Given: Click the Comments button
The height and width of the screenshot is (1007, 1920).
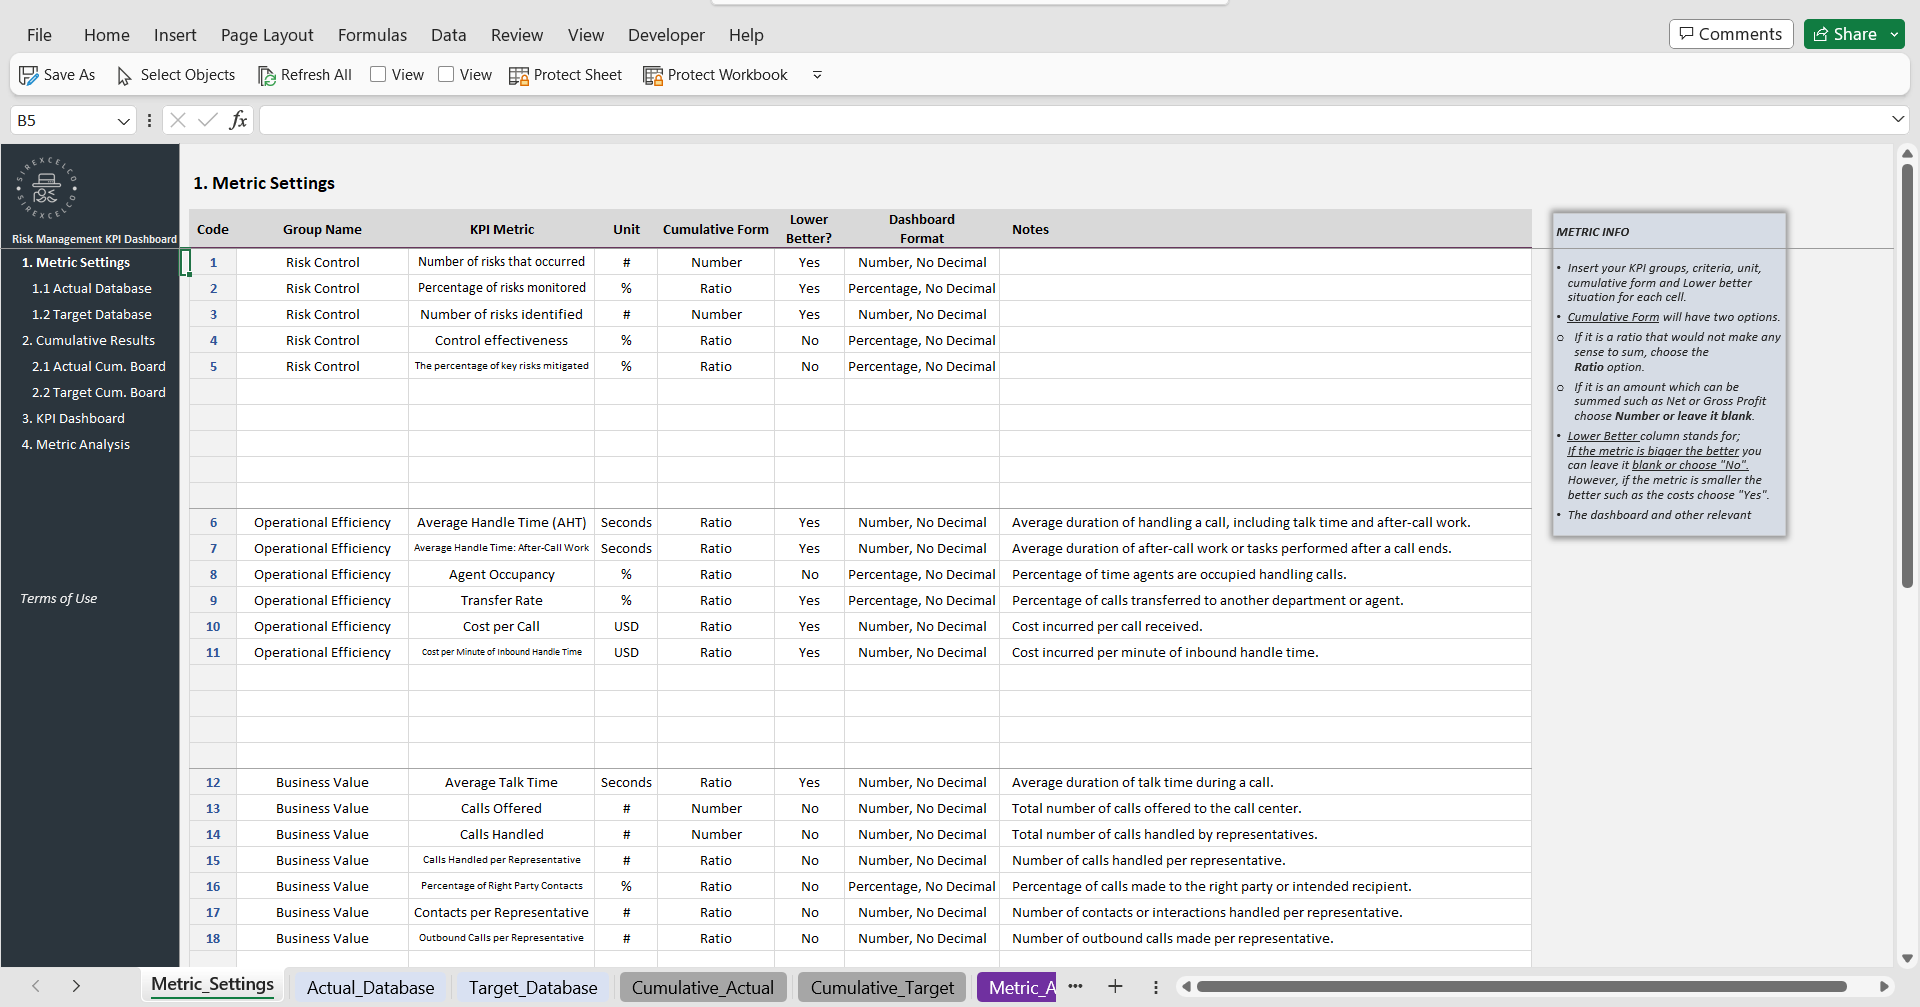Looking at the screenshot, I should pyautogui.click(x=1730, y=34).
